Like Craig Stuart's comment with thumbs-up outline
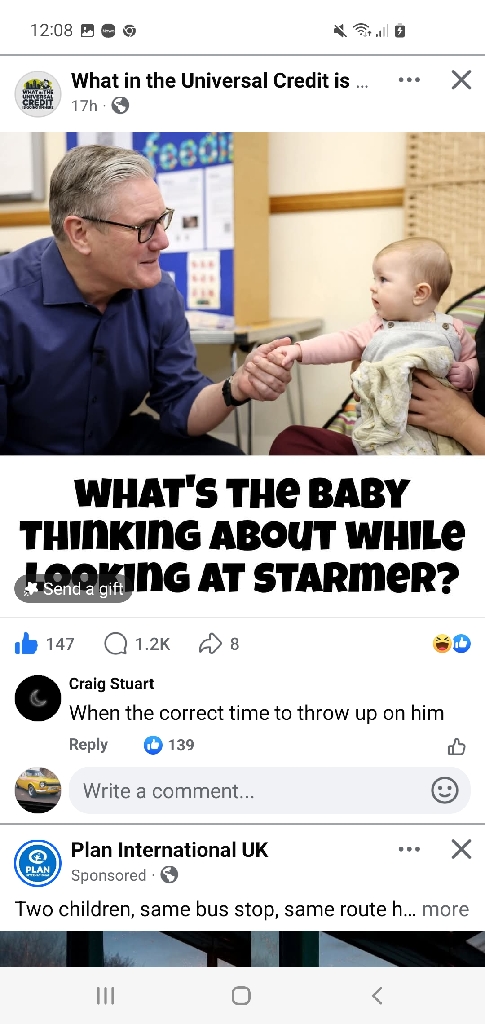This screenshot has height=1024, width=485. (x=457, y=746)
